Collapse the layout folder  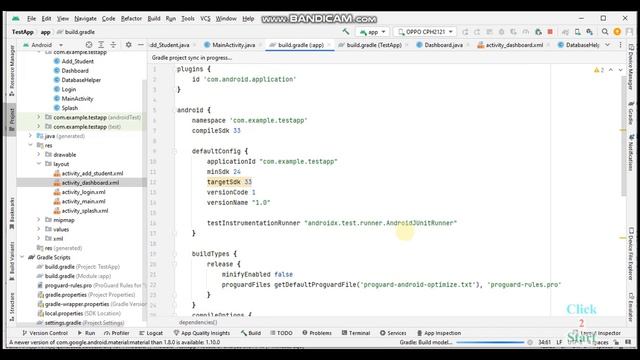click(39, 164)
